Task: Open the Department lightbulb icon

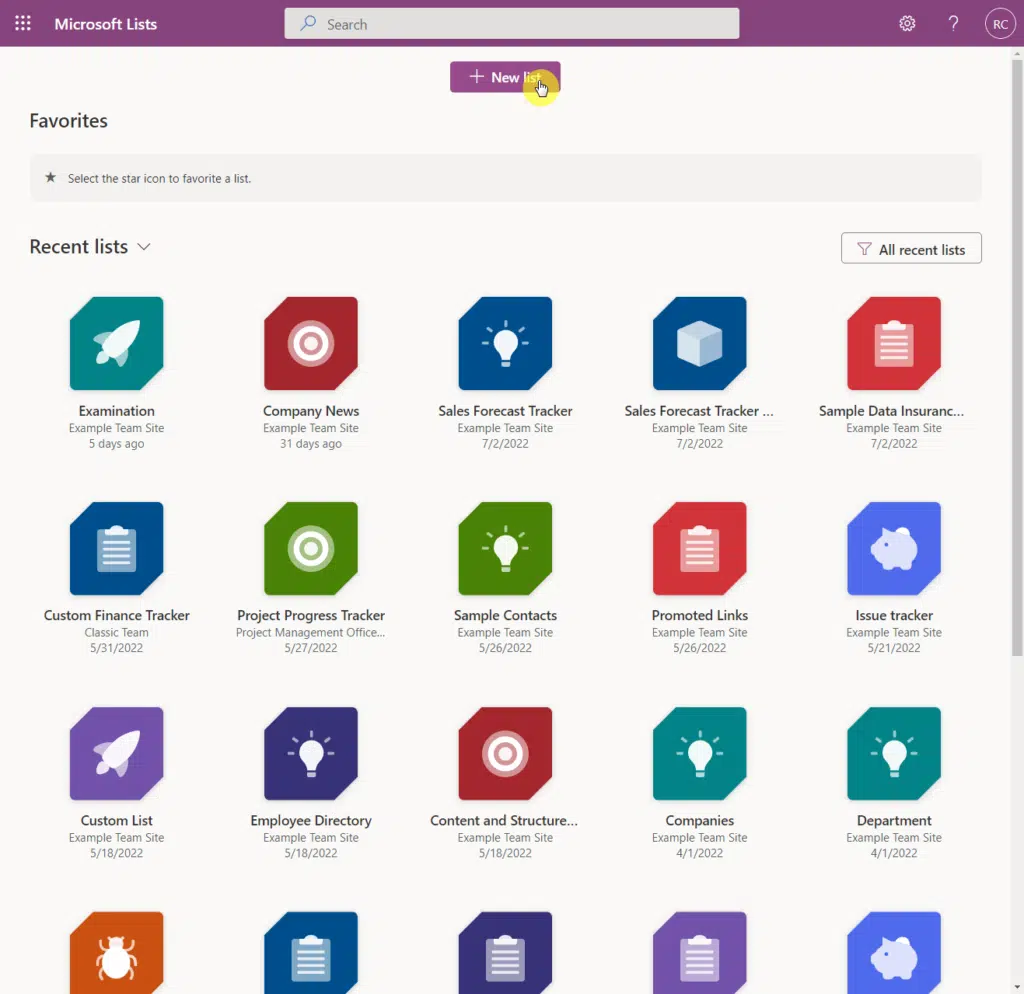Action: [x=894, y=754]
